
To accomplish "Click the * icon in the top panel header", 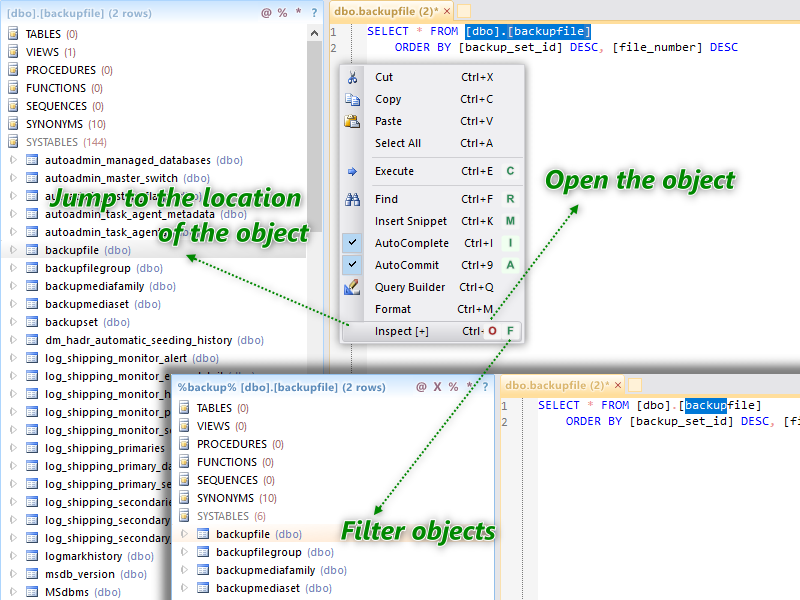I will pyautogui.click(x=298, y=12).
